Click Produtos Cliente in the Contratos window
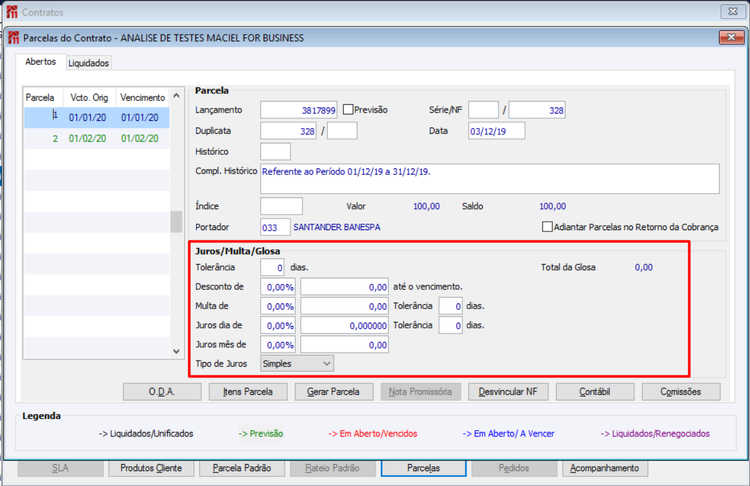The image size is (750, 486). tap(151, 468)
